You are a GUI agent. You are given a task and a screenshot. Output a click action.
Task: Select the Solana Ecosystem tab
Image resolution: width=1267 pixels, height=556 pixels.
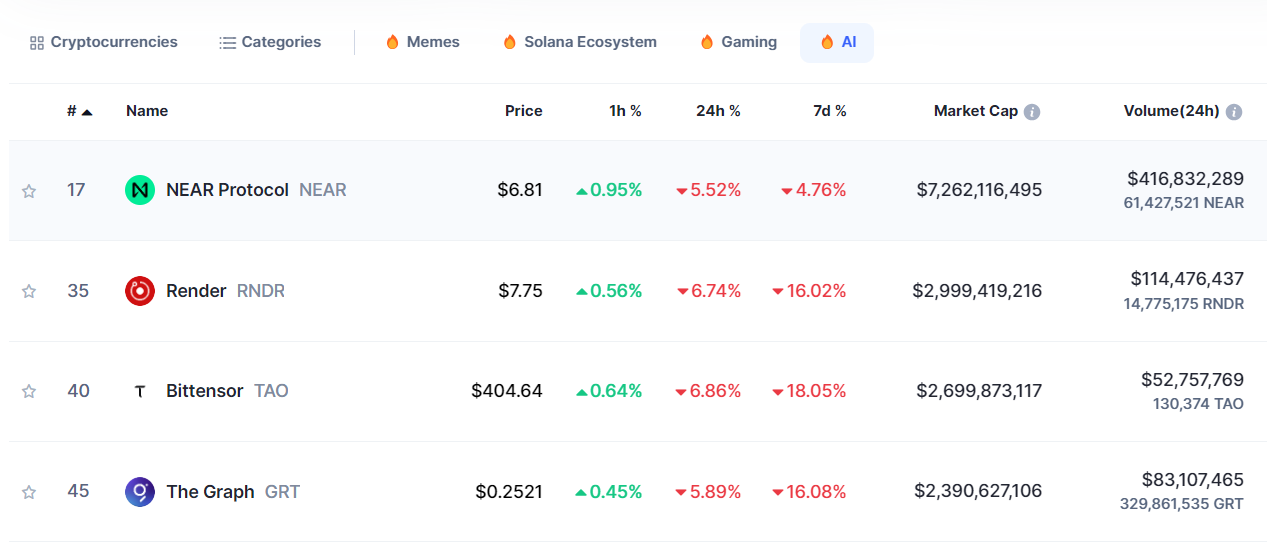point(580,42)
